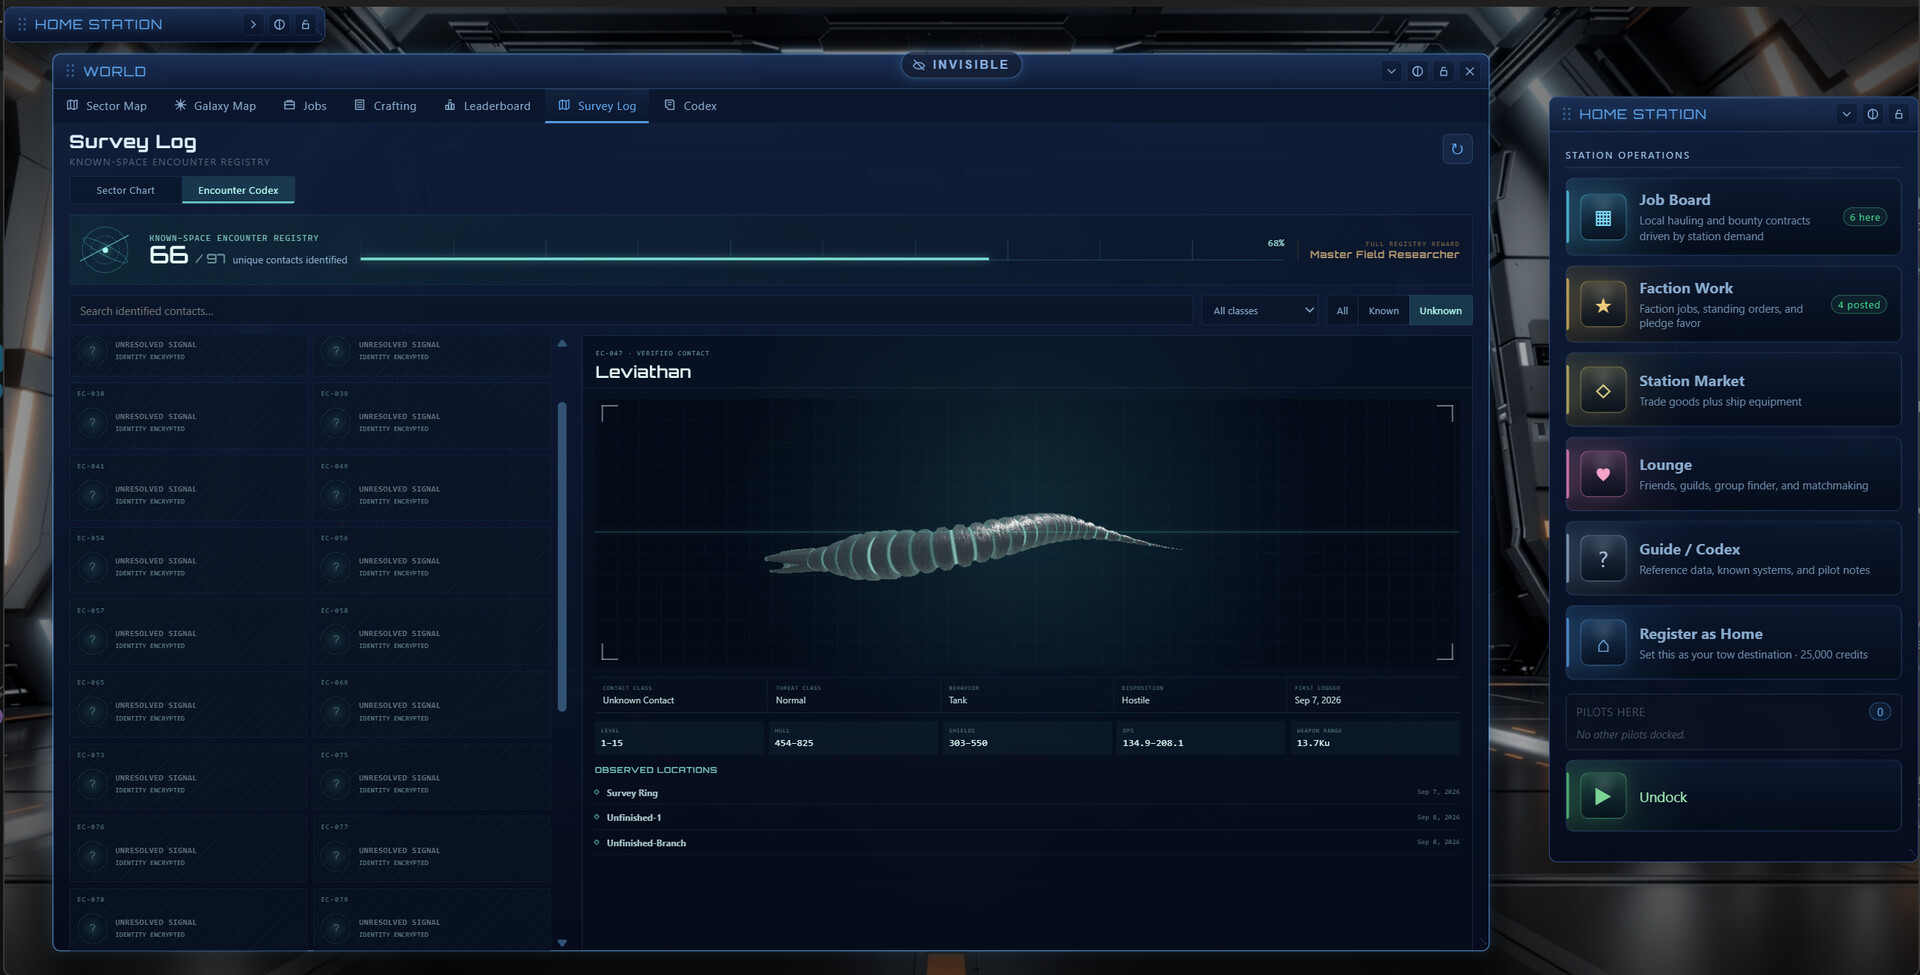Click the info icon in top-left Home Station bar
The width and height of the screenshot is (1920, 975).
click(x=279, y=24)
